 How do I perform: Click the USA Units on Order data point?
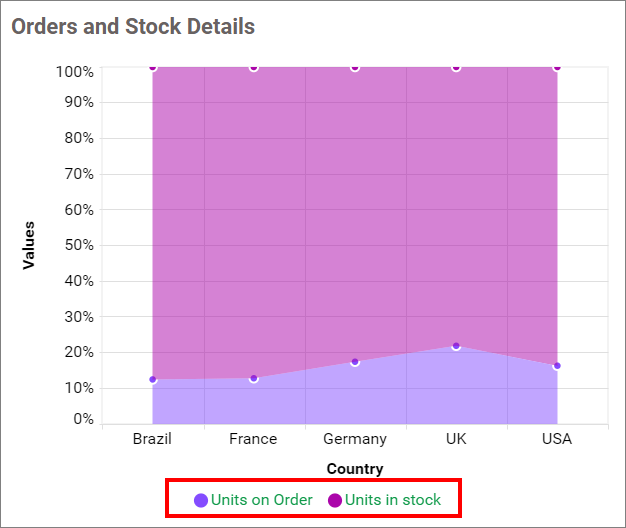point(557,366)
